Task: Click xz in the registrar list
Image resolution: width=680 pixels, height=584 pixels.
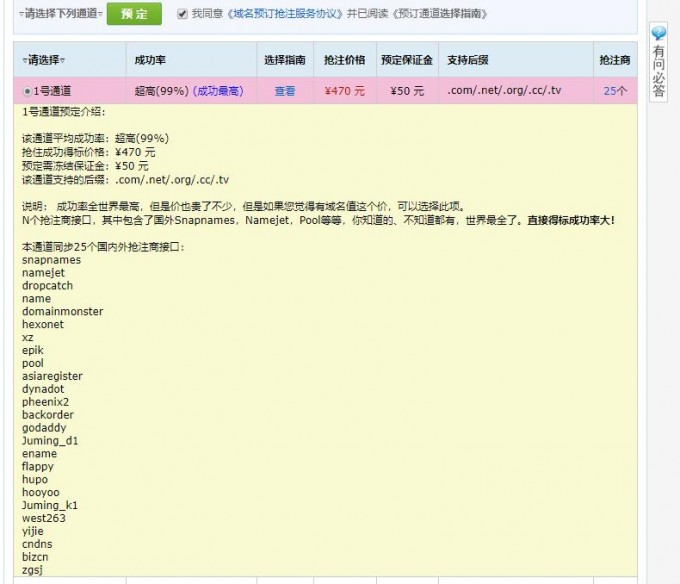Action: pyautogui.click(x=27, y=337)
